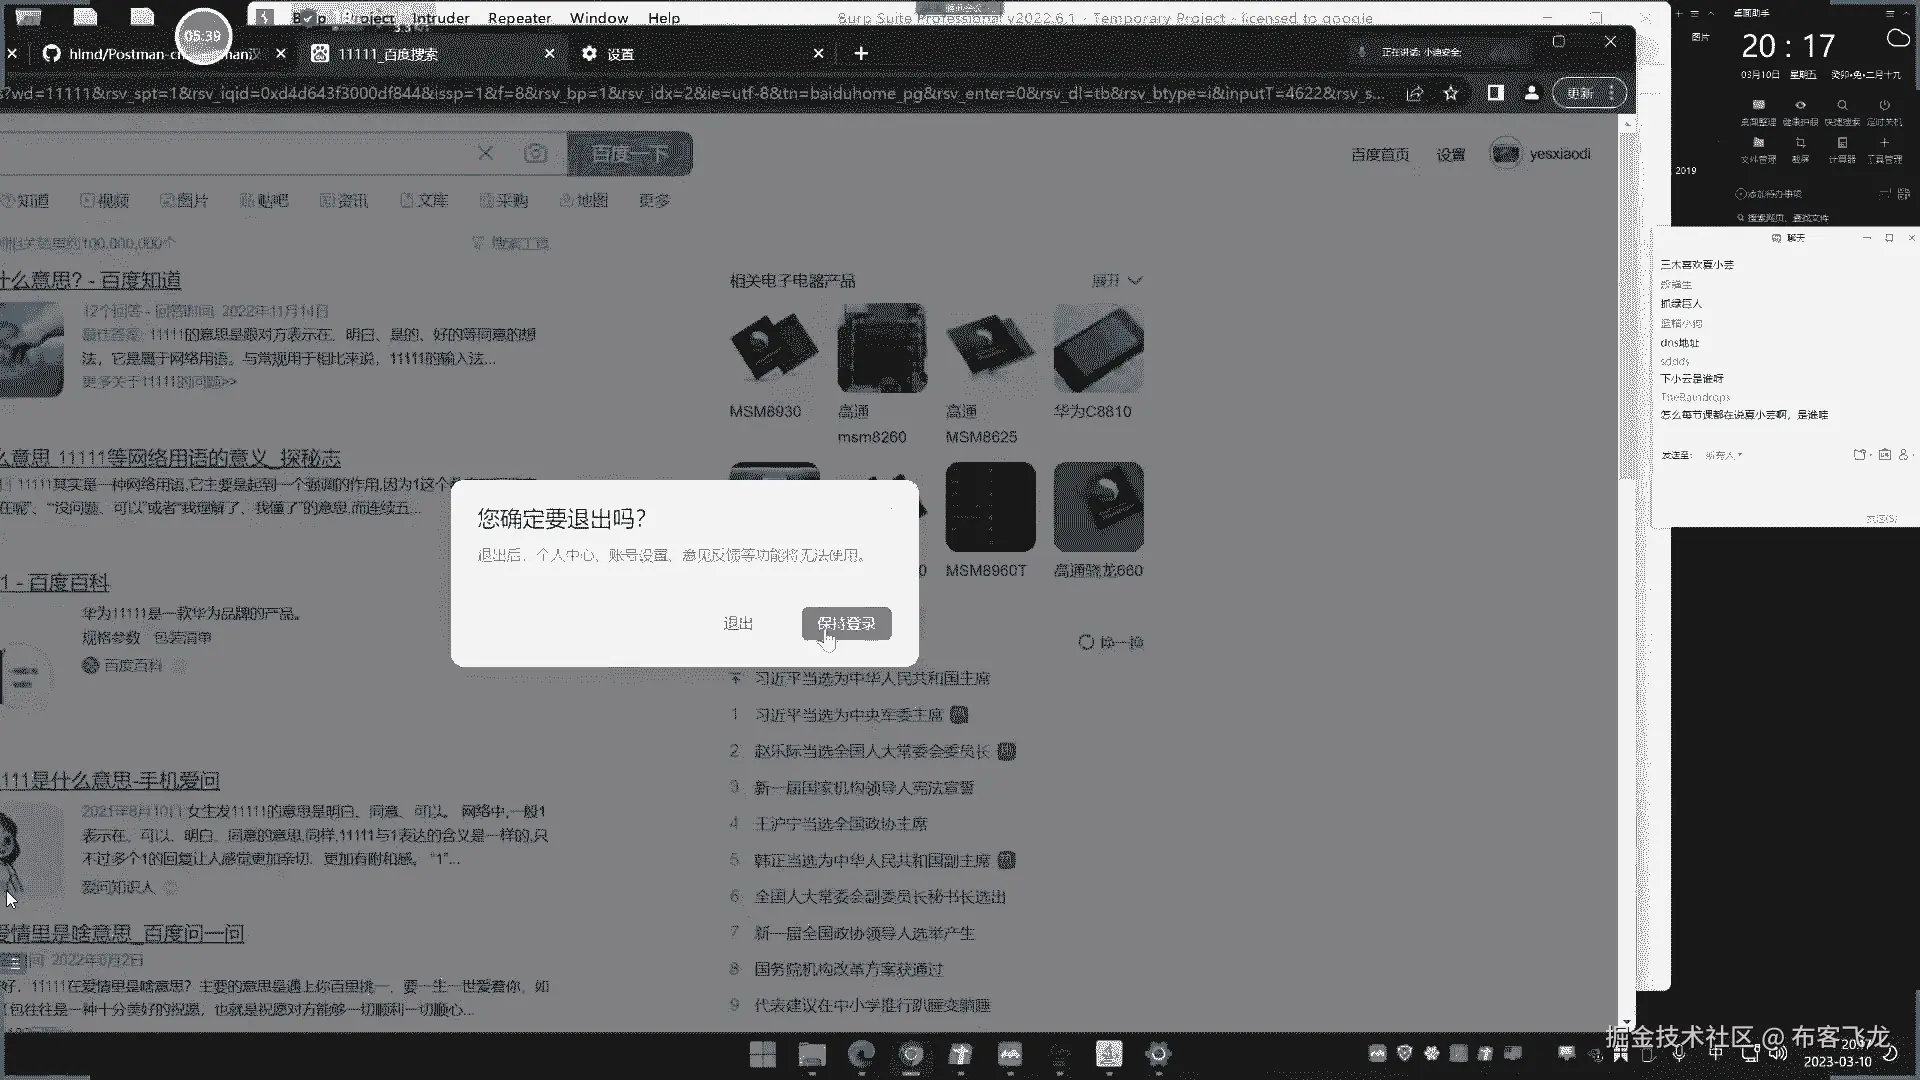The image size is (1920, 1080).
Task: Click the share icon in the address bar
Action: [x=1414, y=93]
